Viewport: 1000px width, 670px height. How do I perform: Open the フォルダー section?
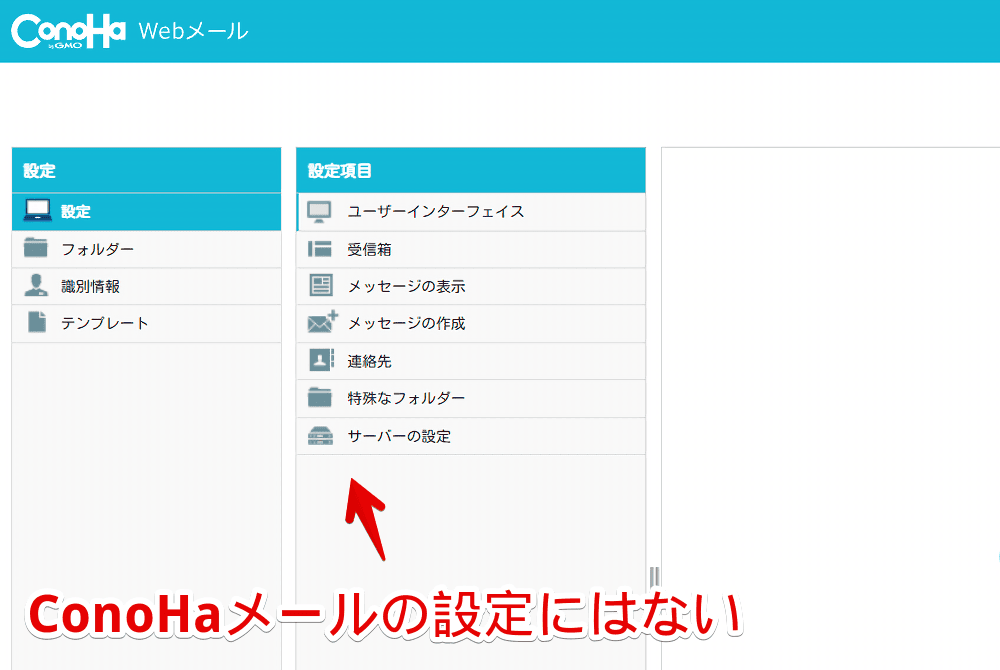tap(147, 249)
